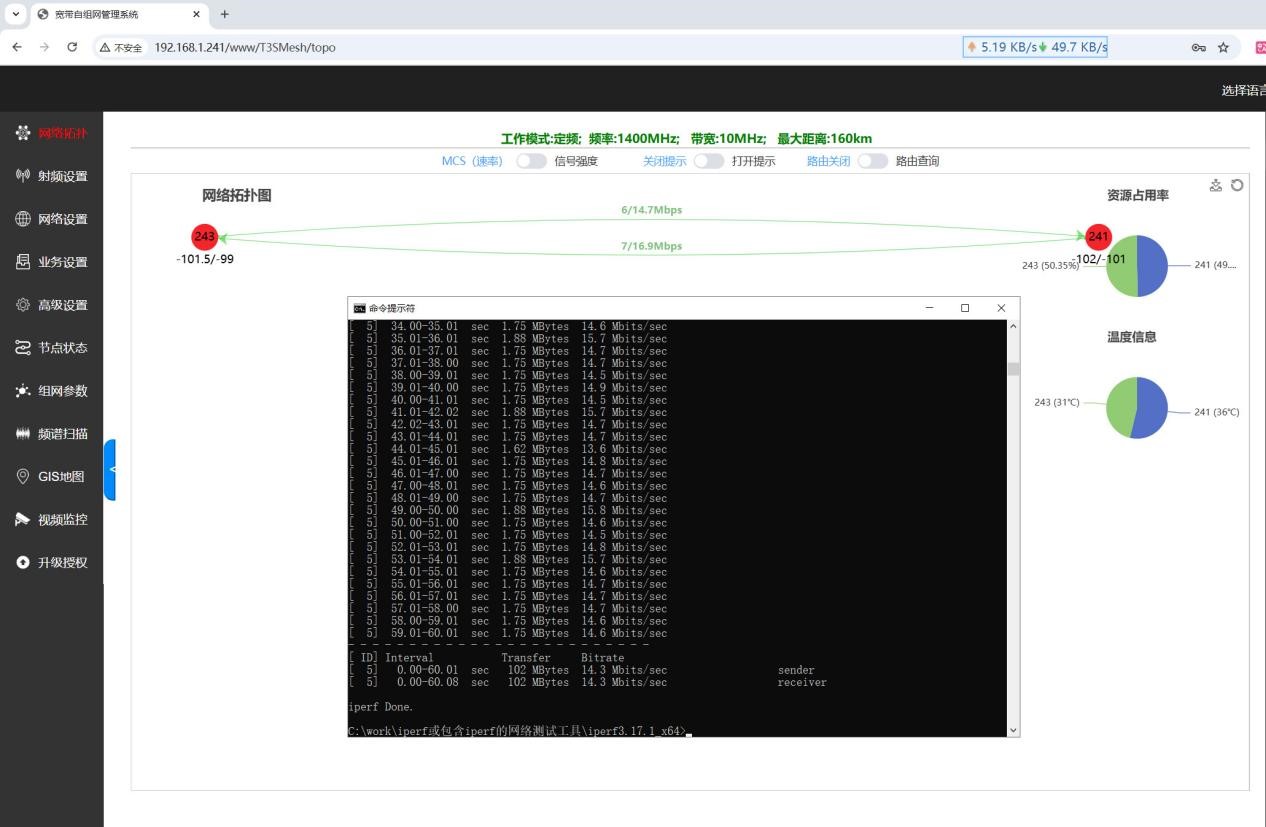Open a new browser tab with the plus button

point(224,14)
